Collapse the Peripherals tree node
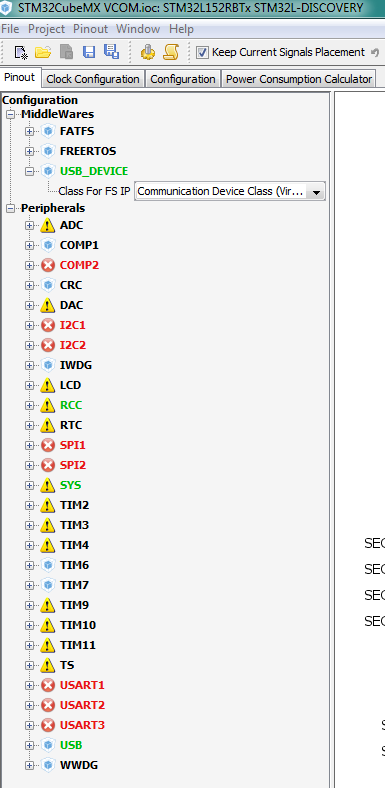The width and height of the screenshot is (390, 788). point(11,208)
